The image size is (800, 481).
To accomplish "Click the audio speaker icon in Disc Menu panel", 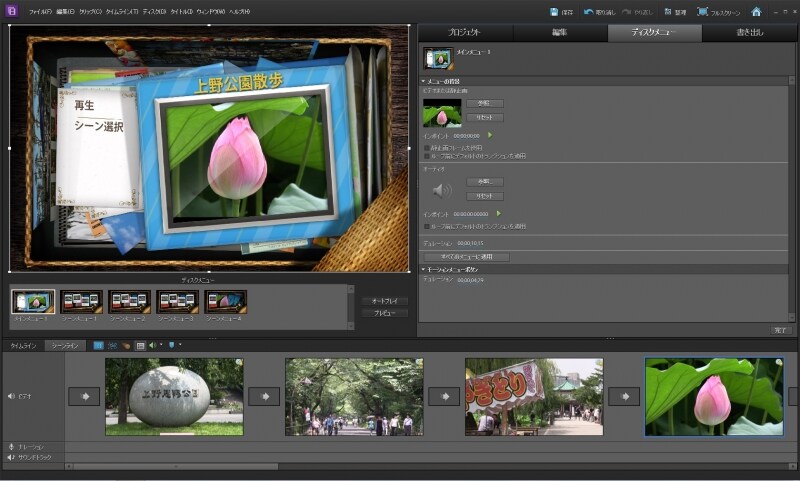I will tap(441, 189).
